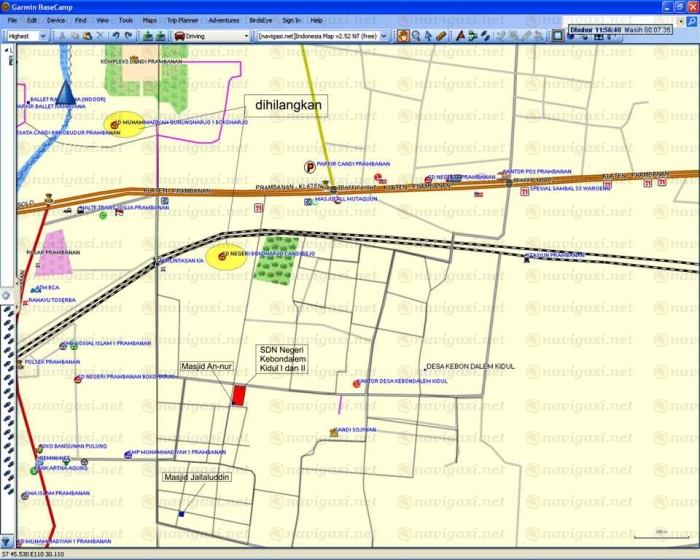Expand the Driving activity profile dropdown
The height and width of the screenshot is (560, 700).
(246, 36)
